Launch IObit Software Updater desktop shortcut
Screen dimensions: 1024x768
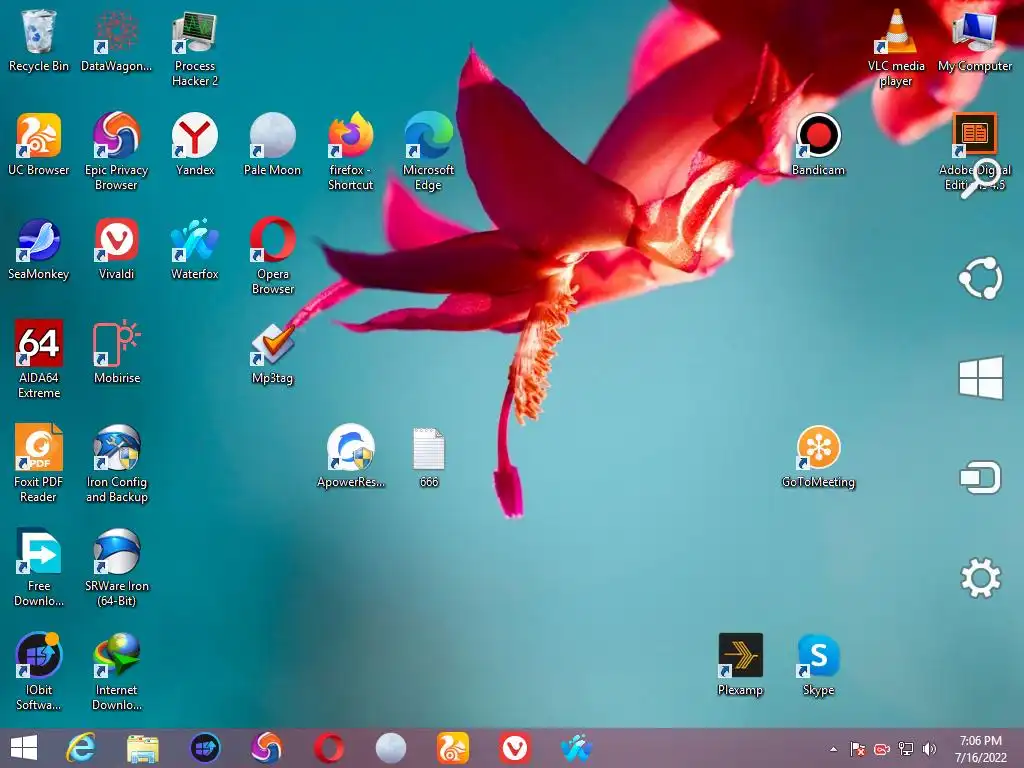pos(39,671)
